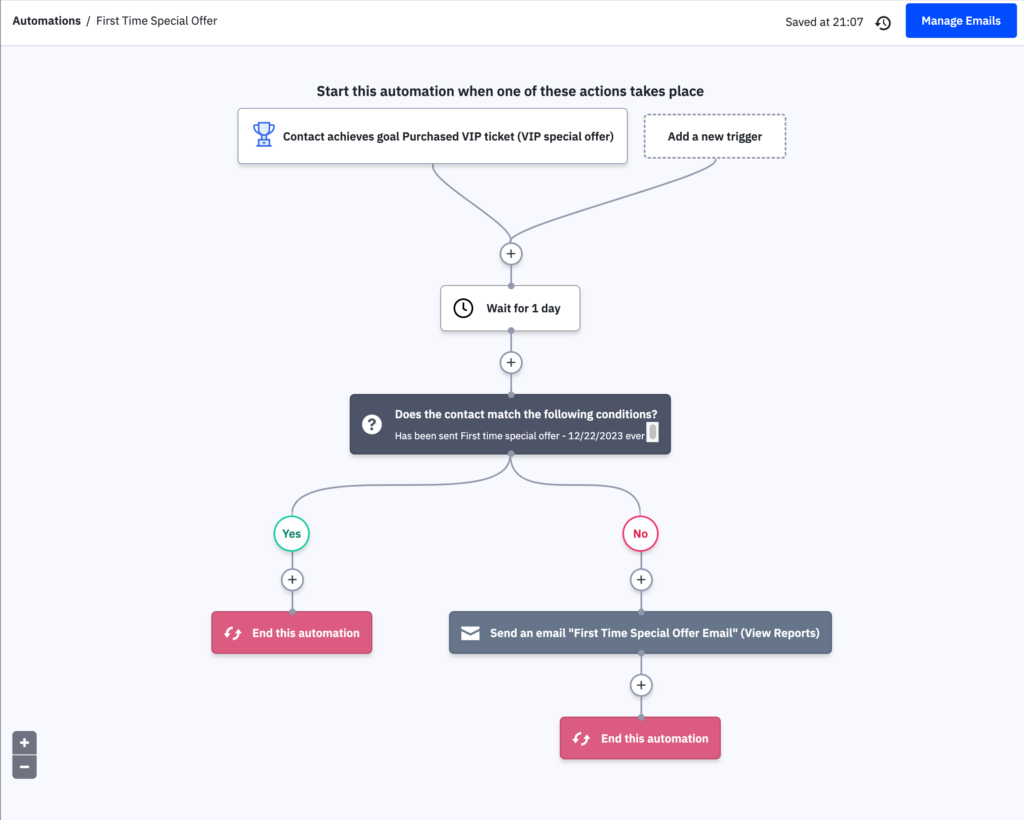Click the lightning icon on the Yes-branch end step
The height and width of the screenshot is (820, 1024).
[x=233, y=632]
